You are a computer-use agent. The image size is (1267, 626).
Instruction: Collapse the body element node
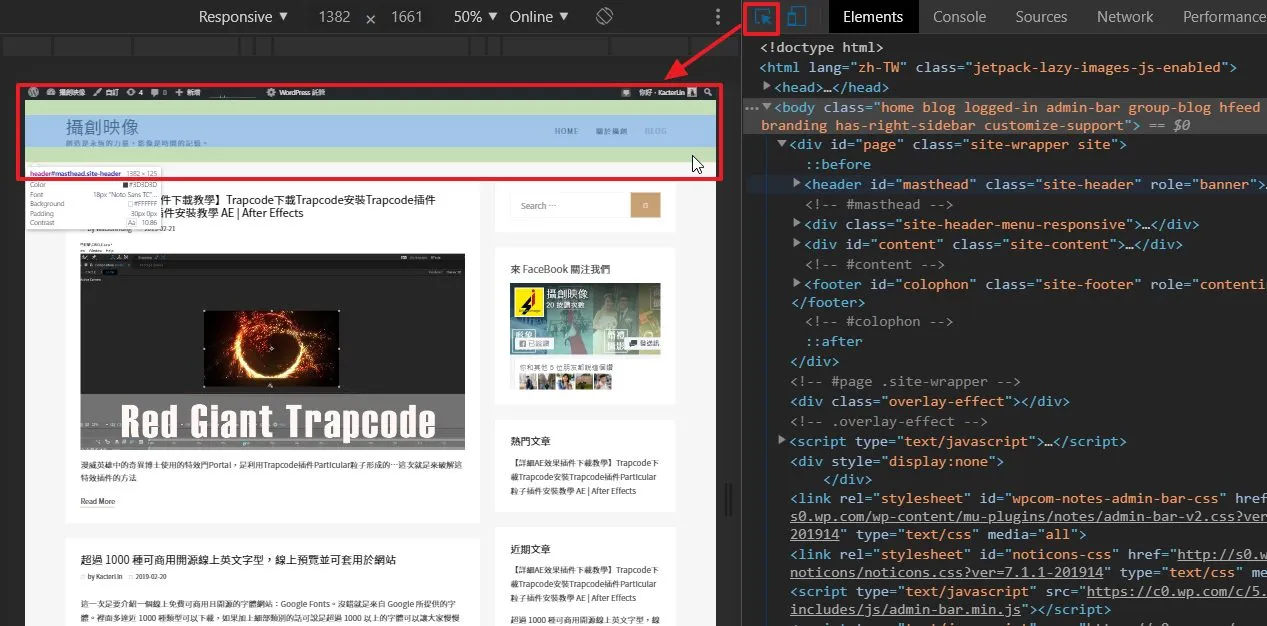coord(767,107)
